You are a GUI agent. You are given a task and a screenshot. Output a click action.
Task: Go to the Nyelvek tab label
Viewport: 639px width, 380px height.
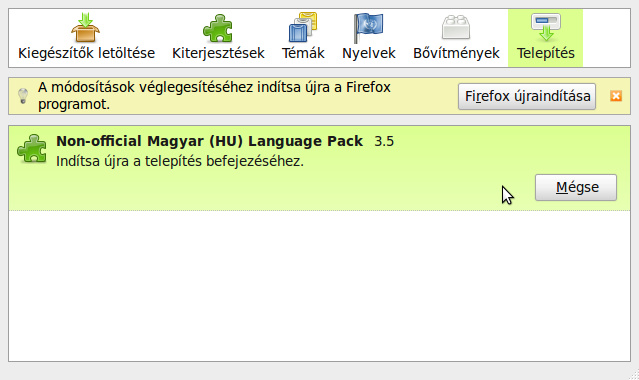tap(369, 53)
